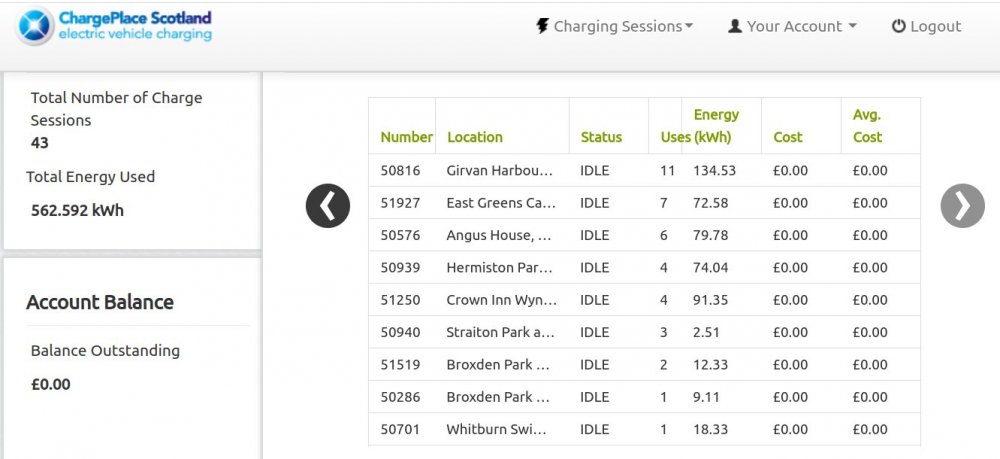Click energy value 9.11
Image resolution: width=1000 pixels, height=459 pixels.
coord(706,397)
